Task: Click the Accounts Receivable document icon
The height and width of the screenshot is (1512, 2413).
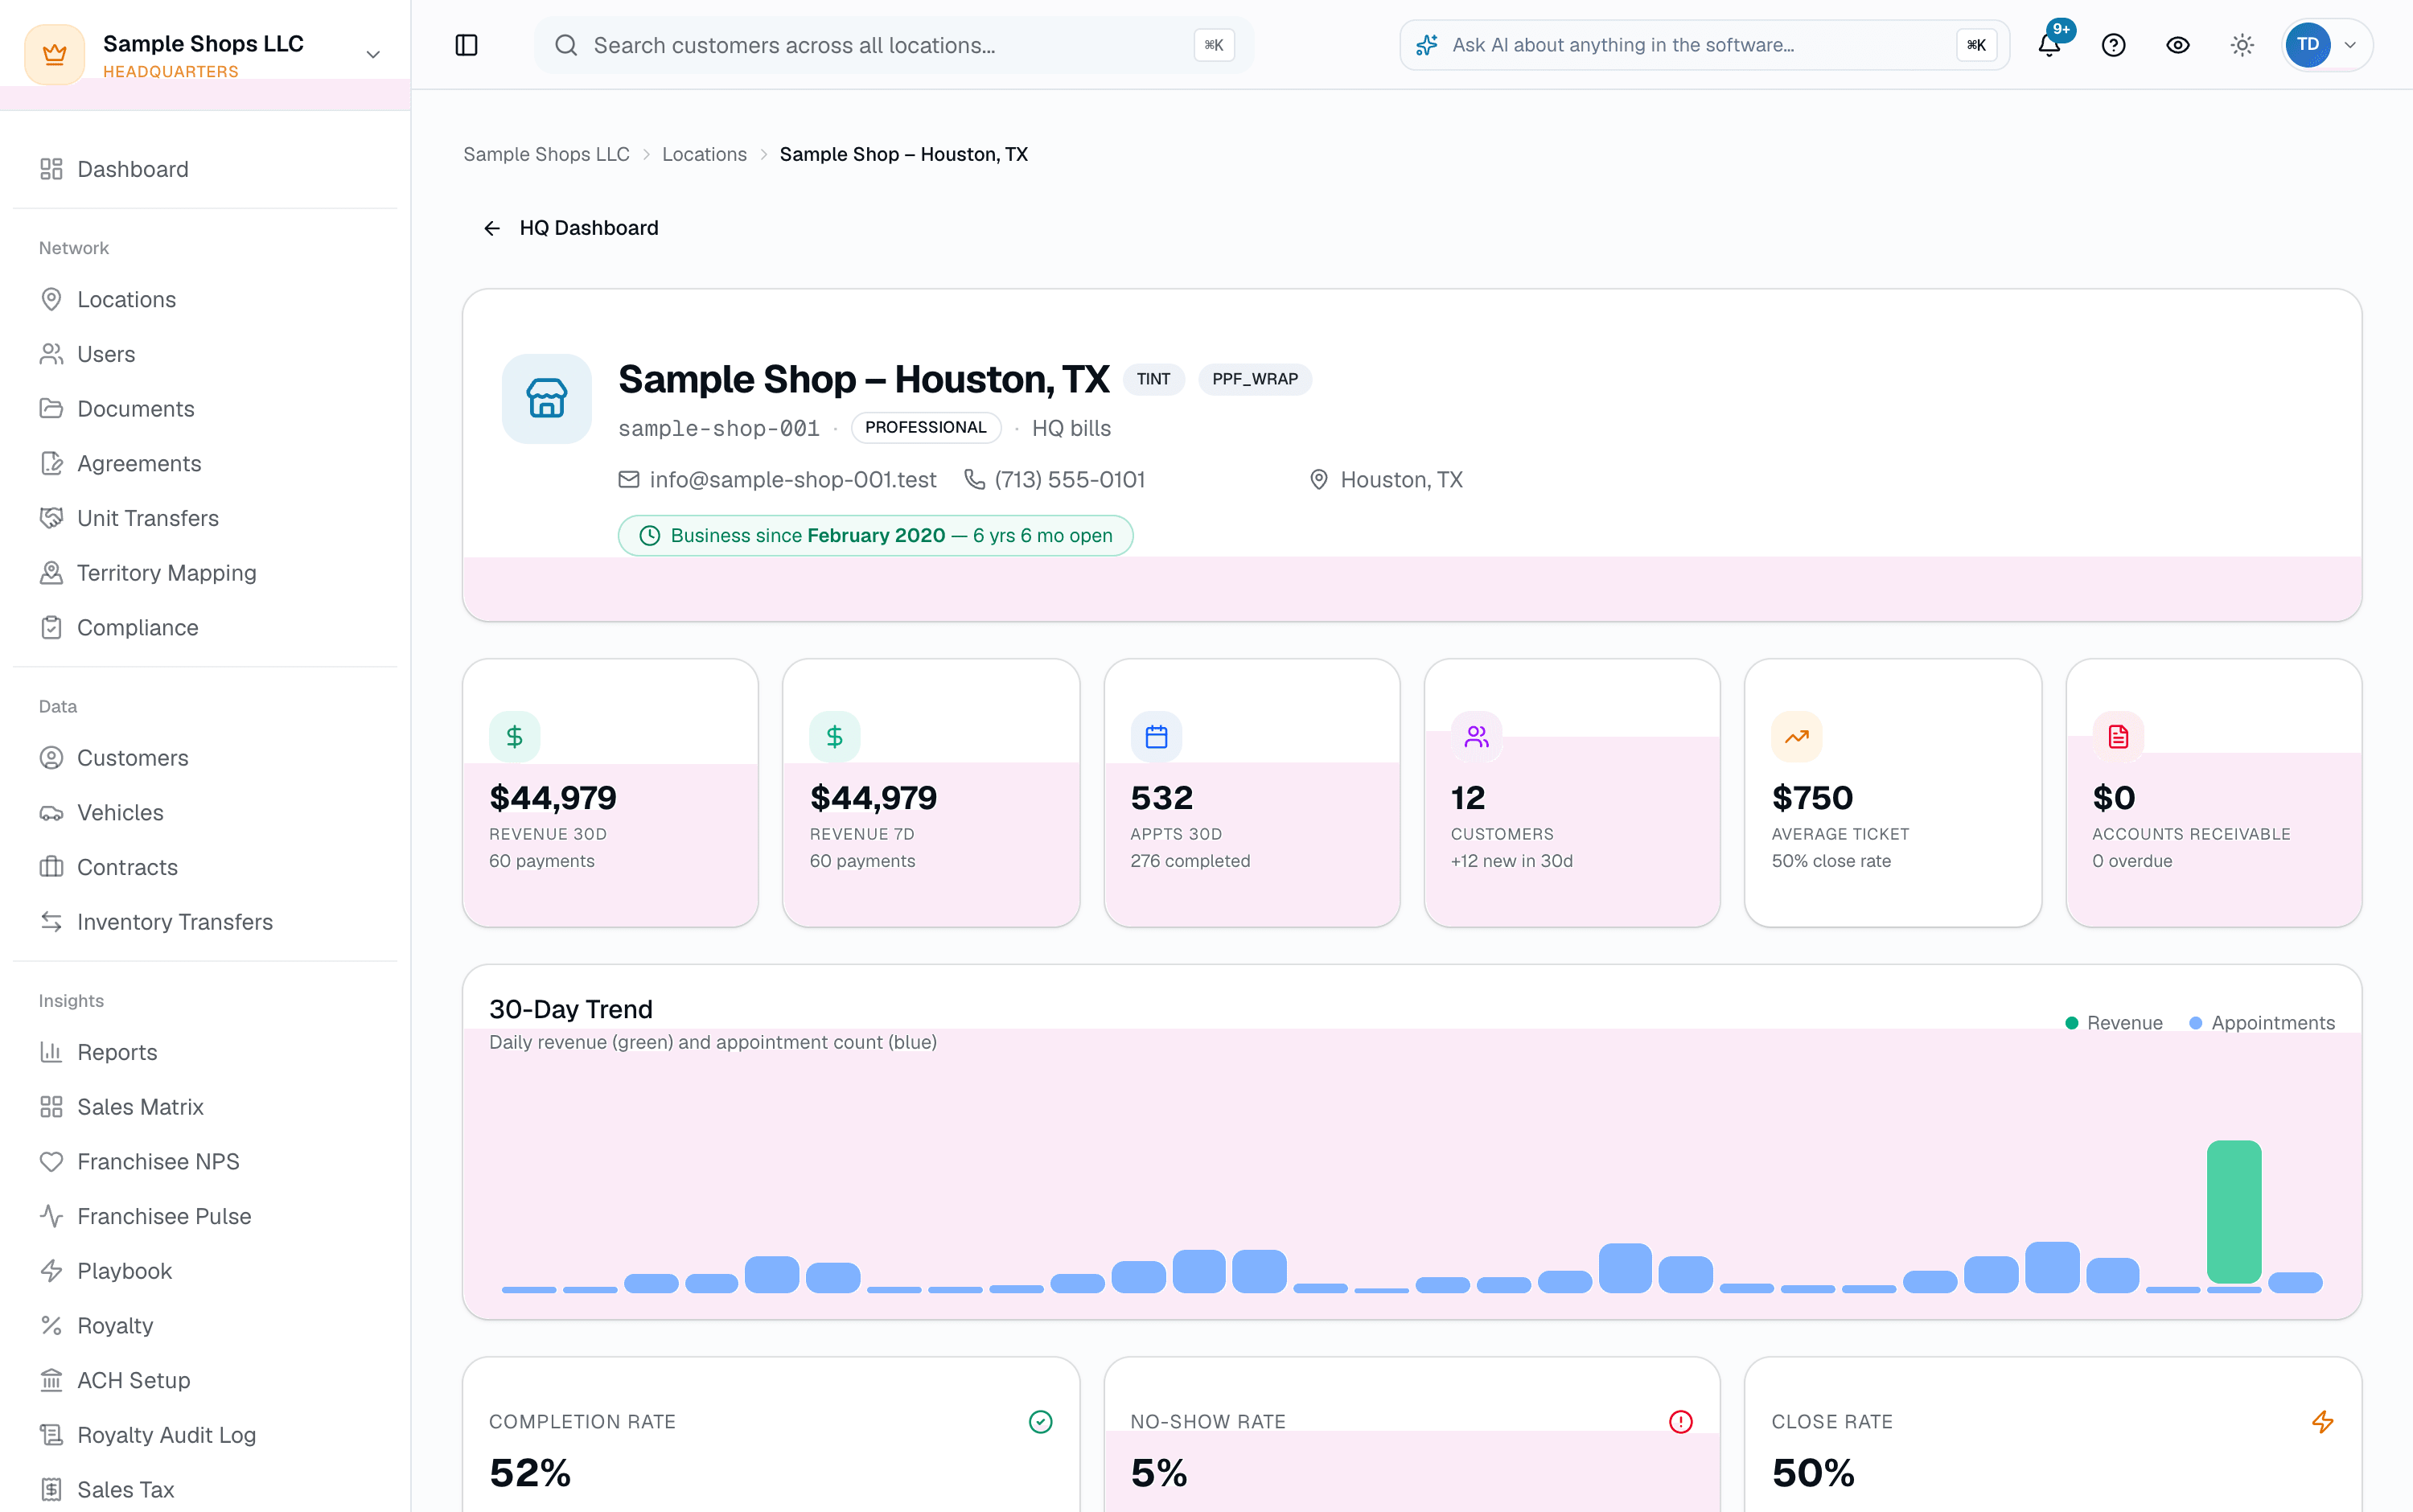Action: tap(2118, 737)
